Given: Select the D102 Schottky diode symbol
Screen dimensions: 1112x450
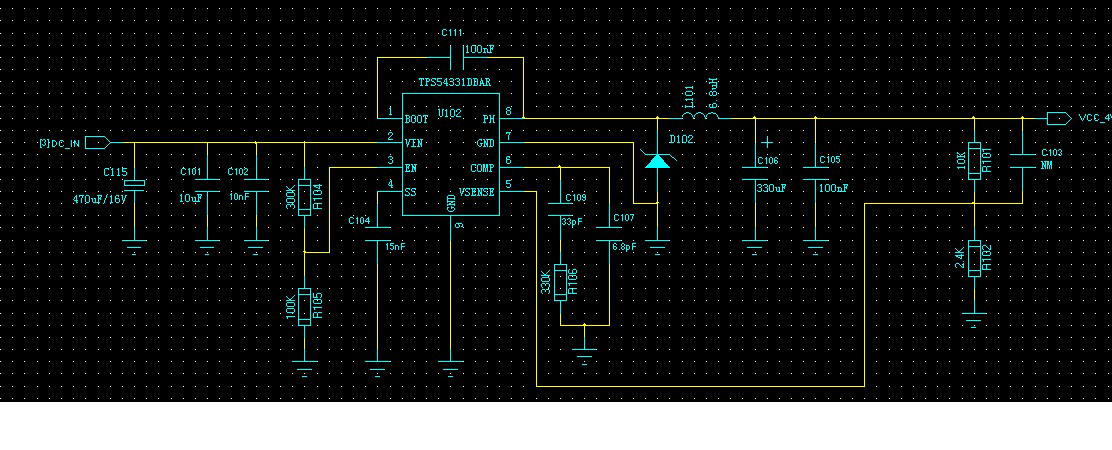Looking at the screenshot, I should pos(657,160).
